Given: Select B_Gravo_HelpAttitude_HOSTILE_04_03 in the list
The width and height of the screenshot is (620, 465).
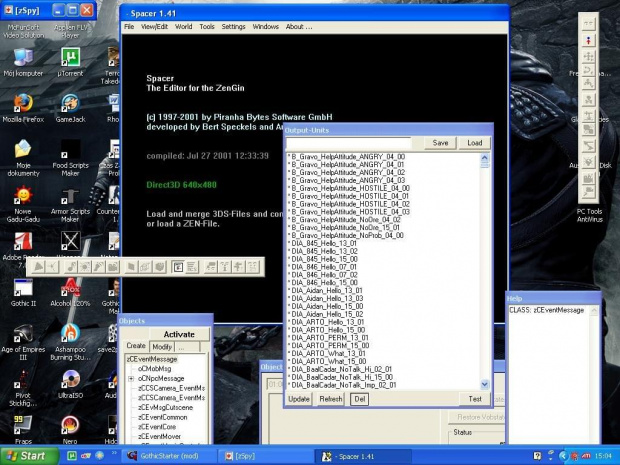Looking at the screenshot, I should (x=350, y=212).
